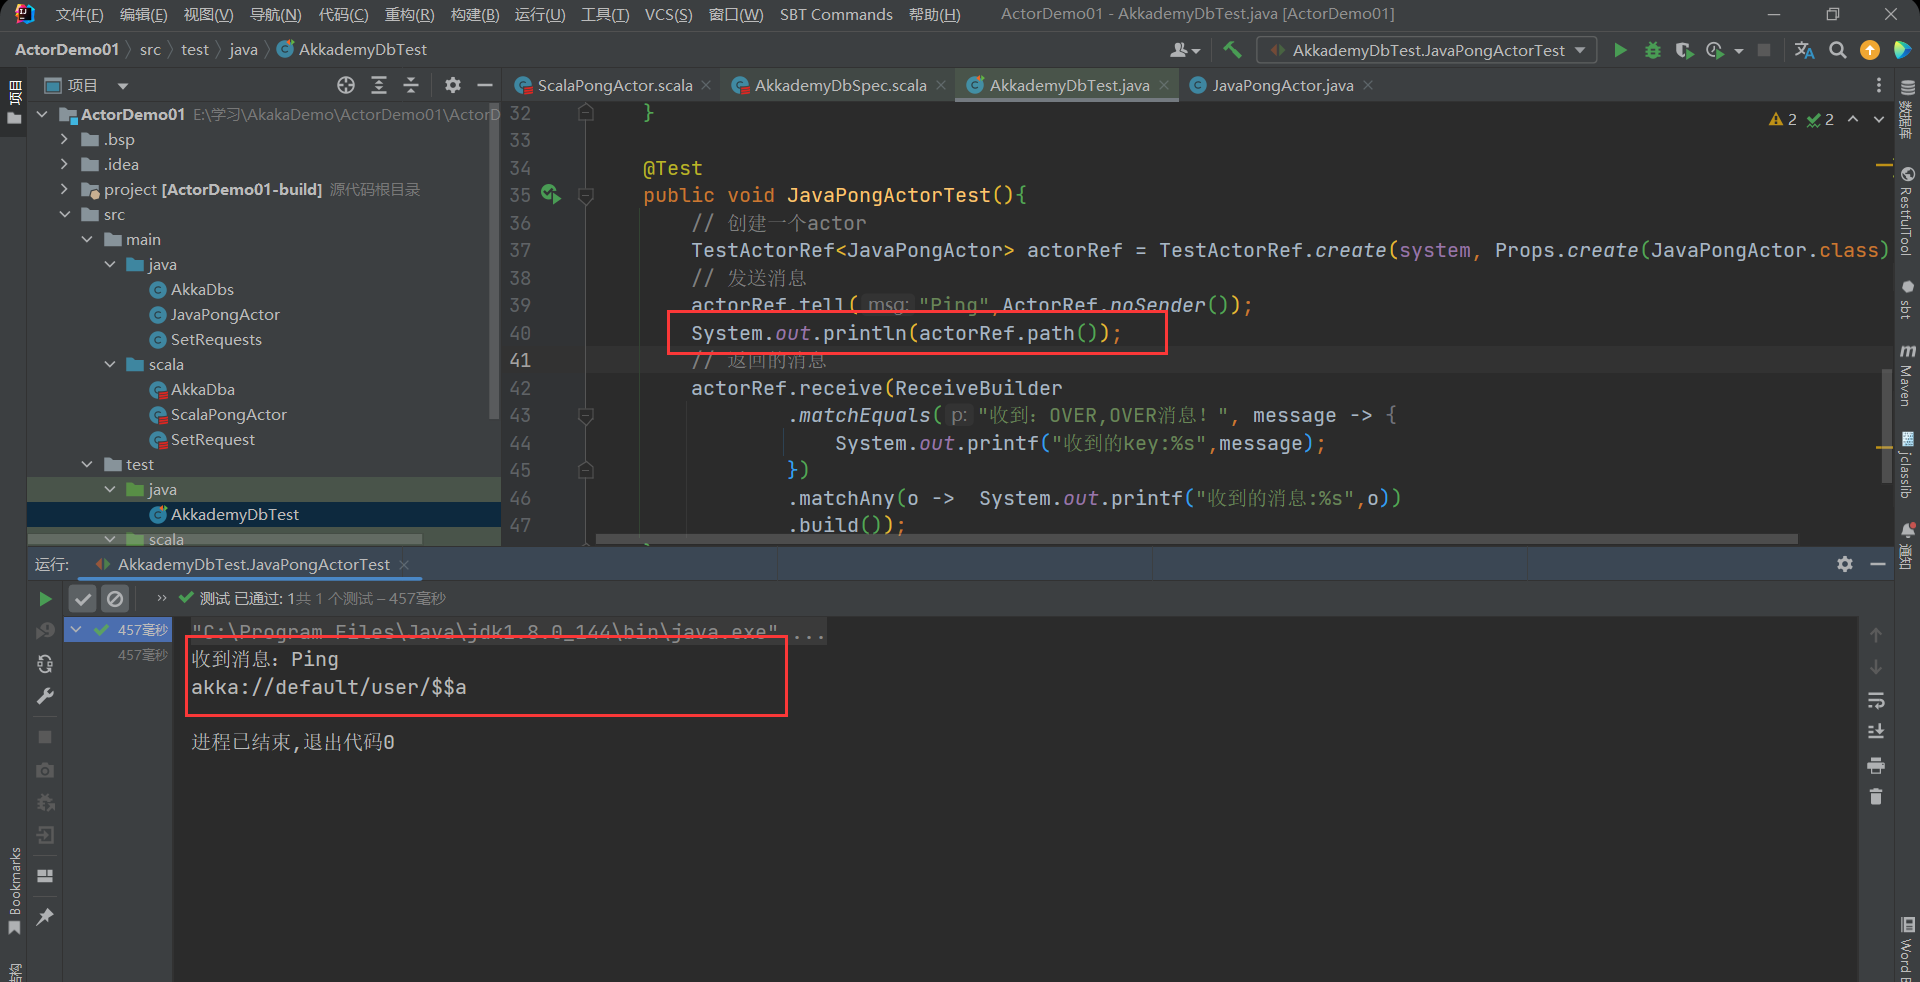Close the AkkademyDbTest.java tab
The width and height of the screenshot is (1920, 982).
click(1164, 86)
